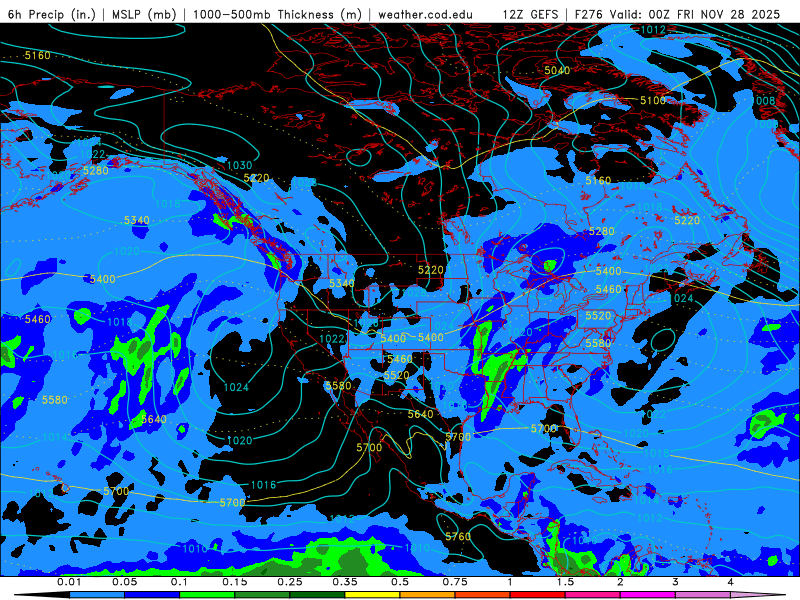This screenshot has width=800, height=600.
Task: Click the 1012 pressure label at top right
Action: (x=653, y=30)
